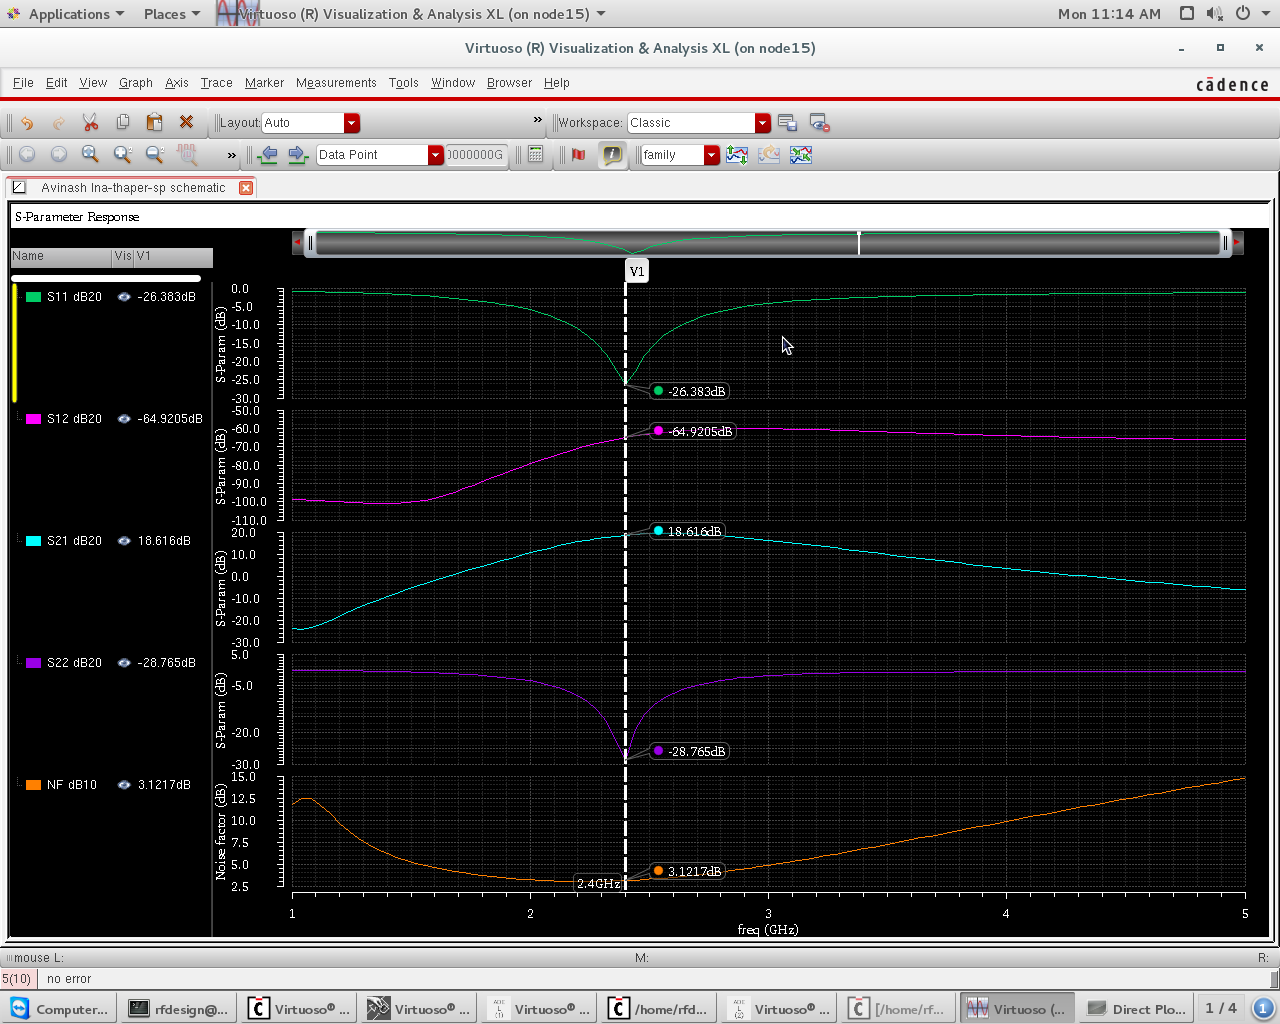1280x1024 pixels.
Task: Toggle the trace info balloon button
Action: pos(611,155)
